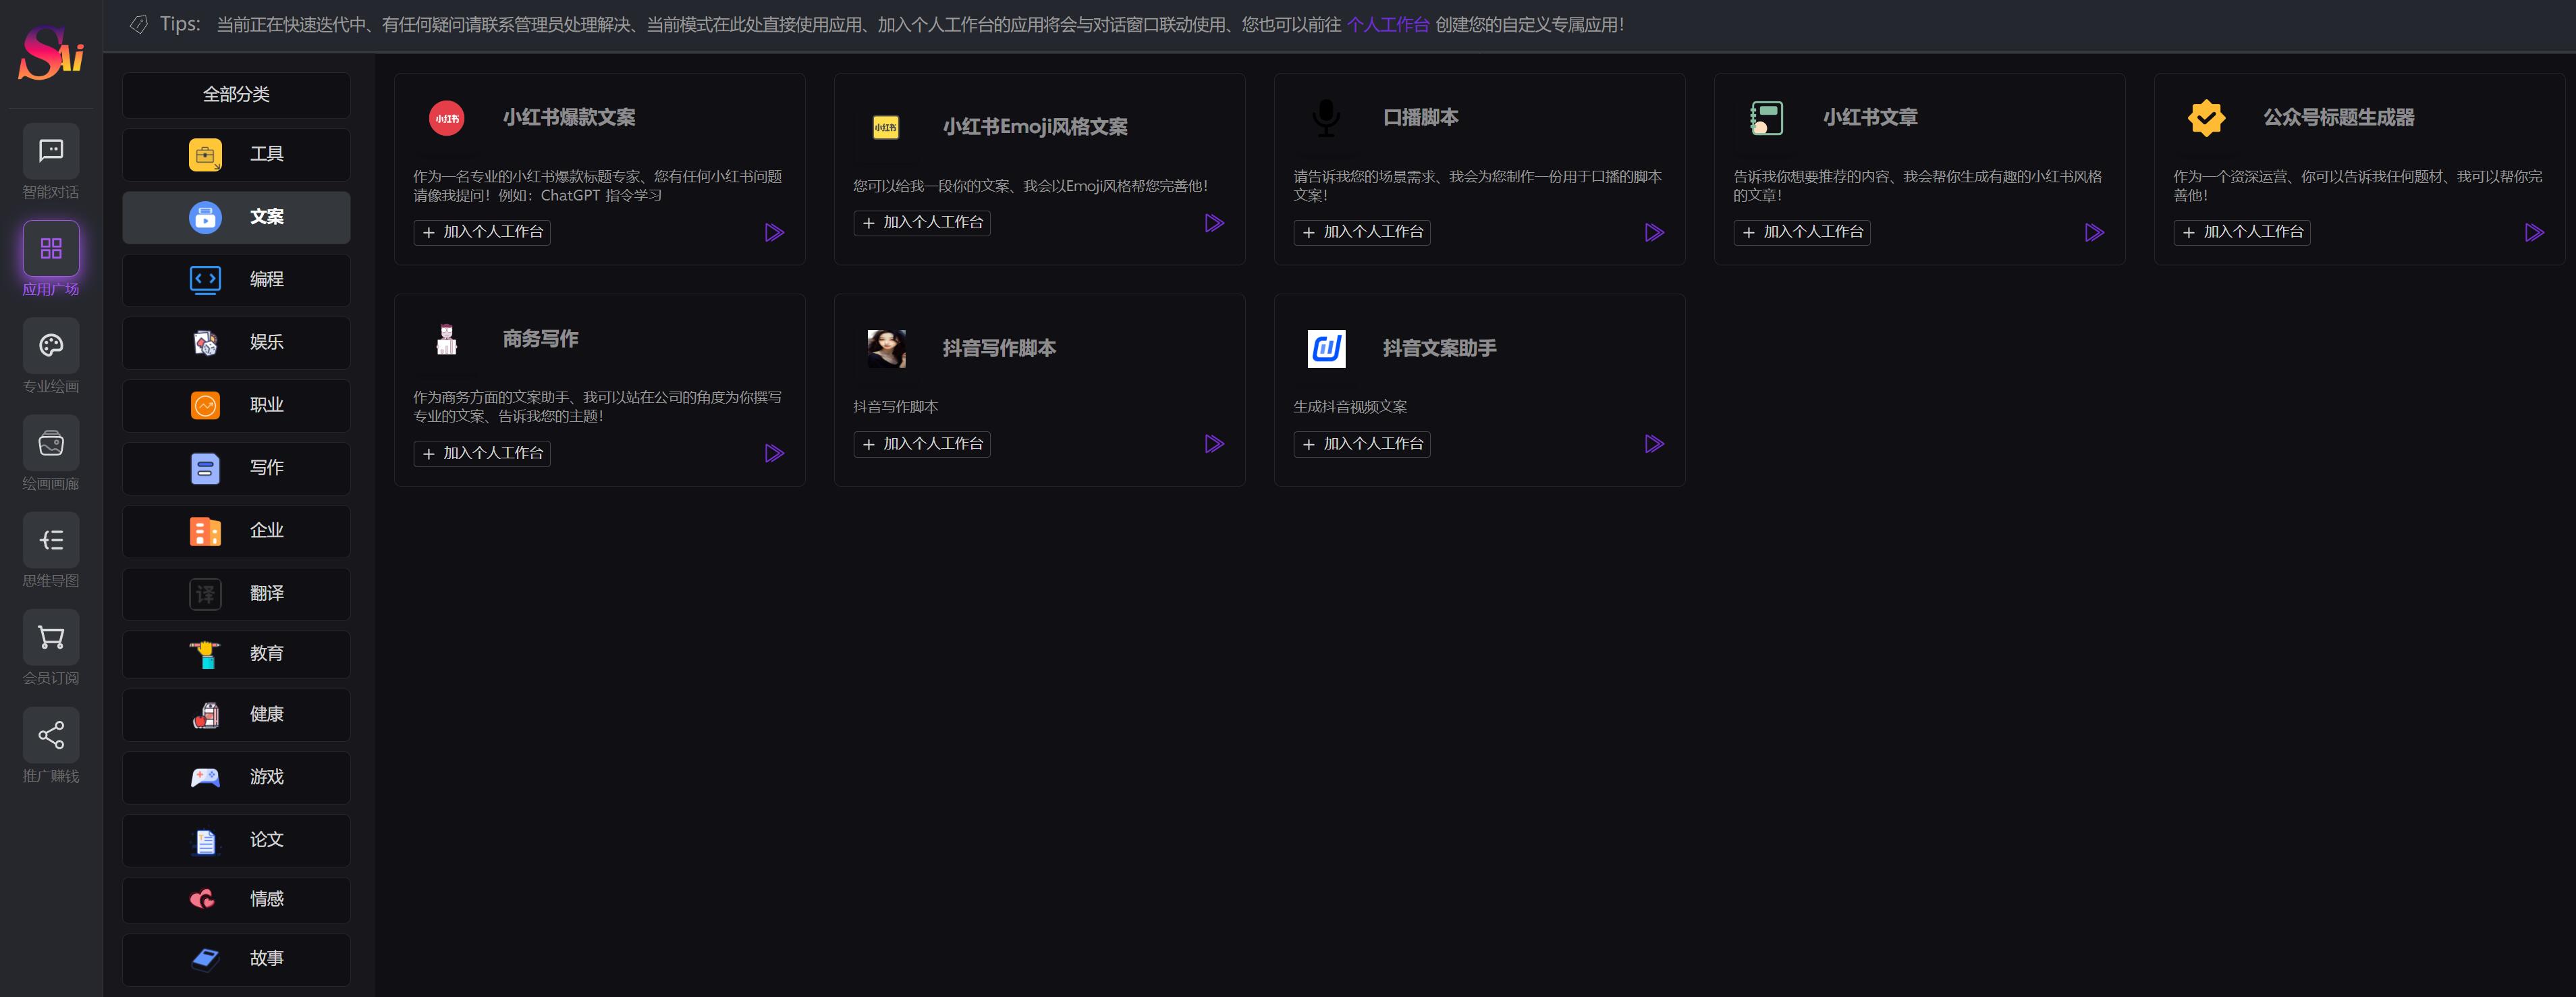Click the 抖音文案助手 card title
The width and height of the screenshot is (2576, 997).
point(1440,349)
